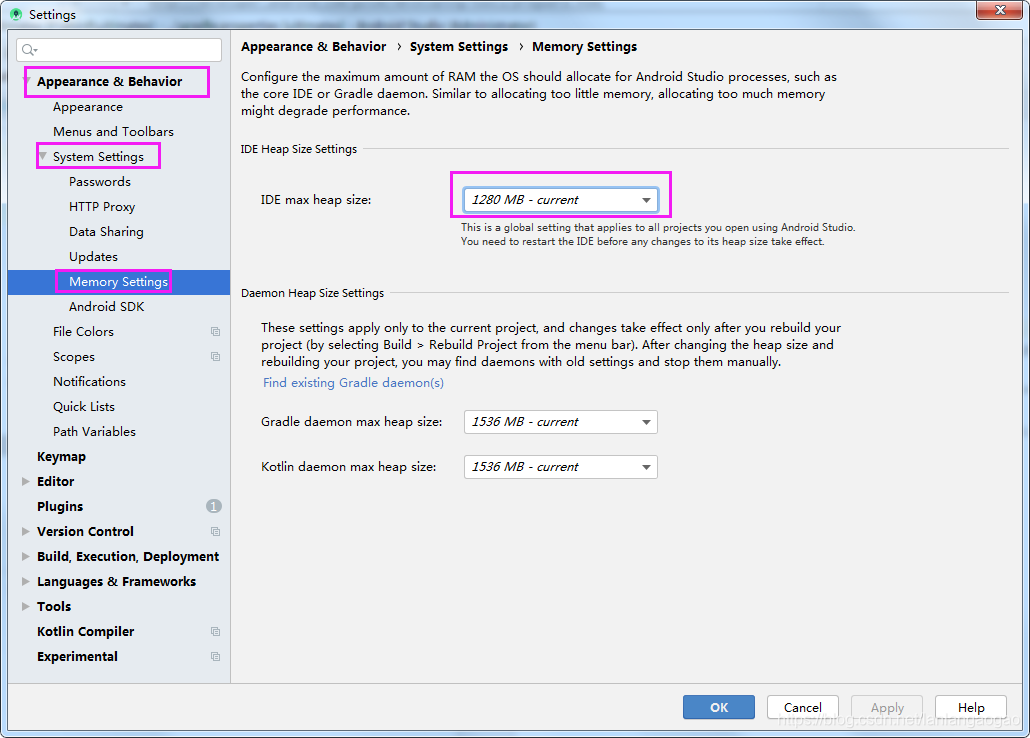Viewport: 1030px width, 738px height.
Task: Click the project-level icon beside Experimental
Action: tap(215, 657)
